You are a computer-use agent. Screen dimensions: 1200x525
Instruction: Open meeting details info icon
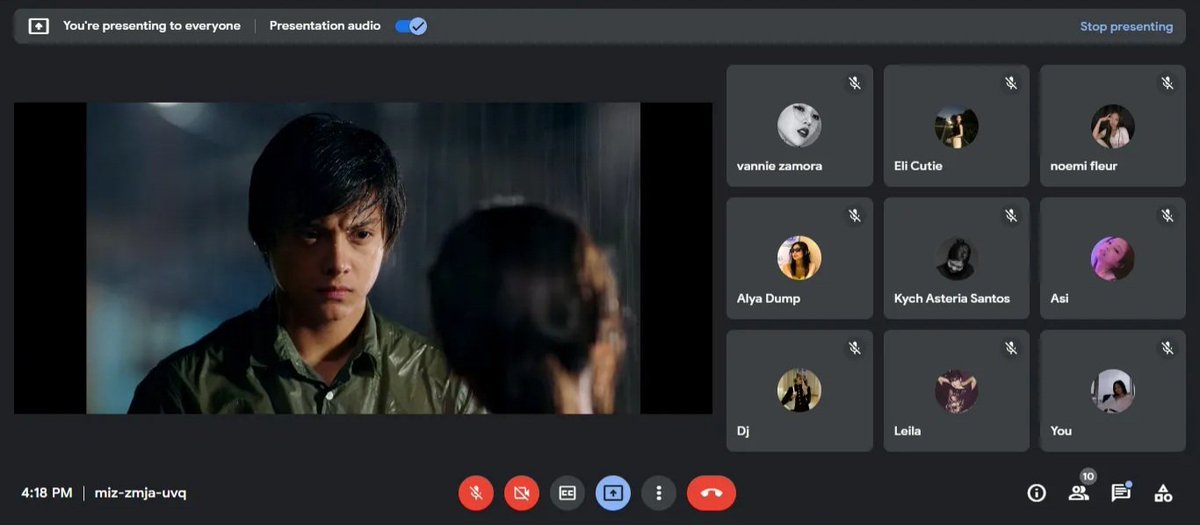click(1036, 493)
